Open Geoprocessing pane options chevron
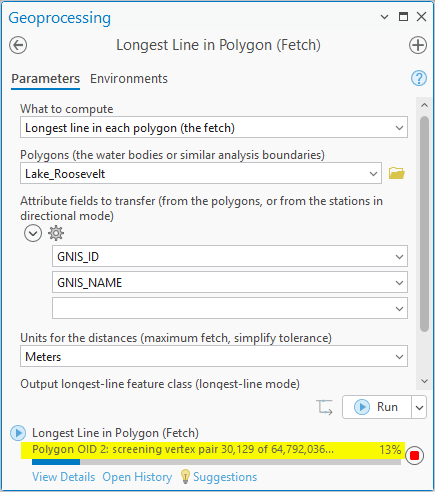 (384, 17)
